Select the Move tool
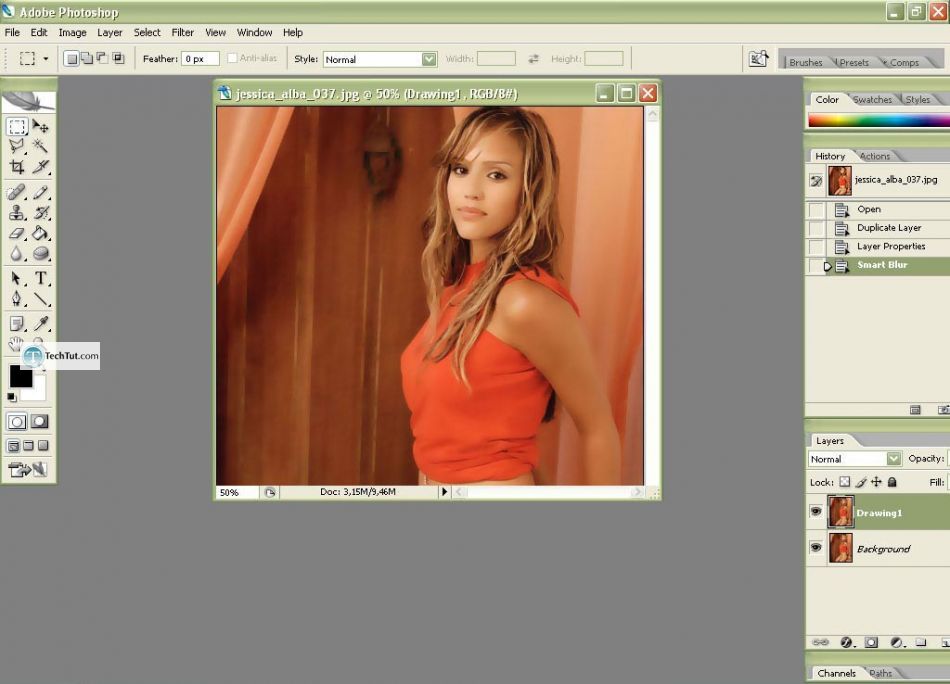 [x=41, y=127]
